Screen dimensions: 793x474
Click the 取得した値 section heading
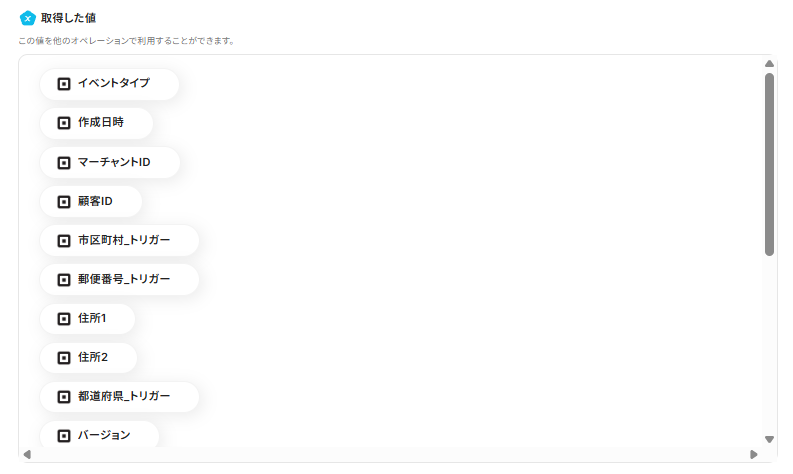68,18
